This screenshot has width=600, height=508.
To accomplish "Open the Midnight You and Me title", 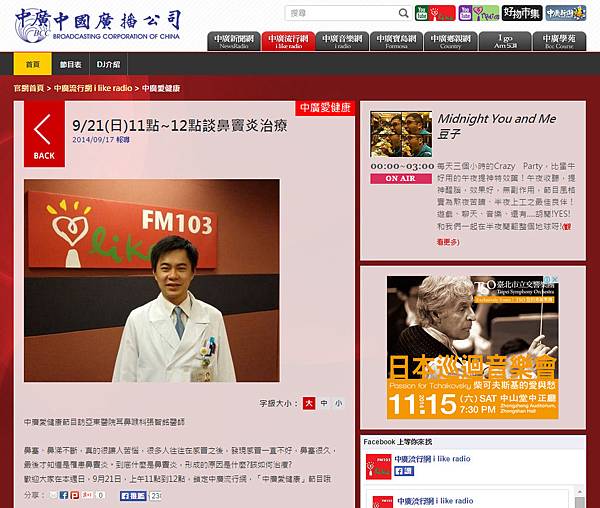I will tap(496, 119).
